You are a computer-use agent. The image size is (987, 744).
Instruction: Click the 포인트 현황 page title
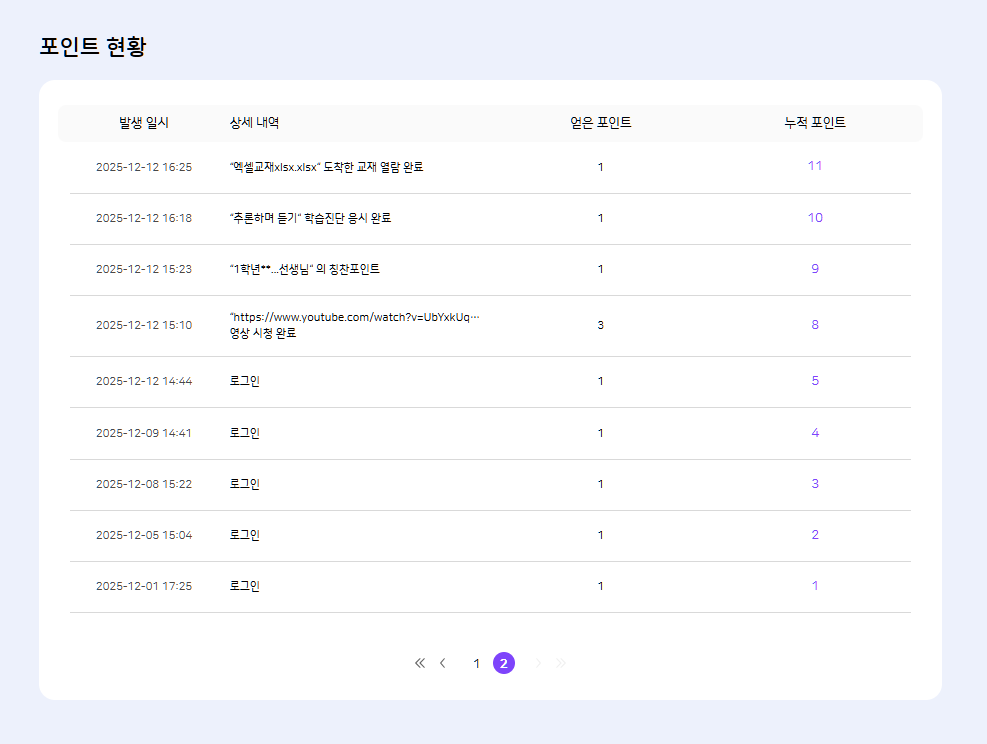93,47
